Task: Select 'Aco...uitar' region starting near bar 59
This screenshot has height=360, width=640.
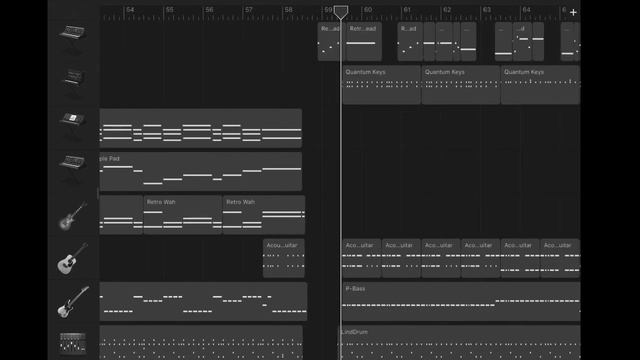Action: tap(362, 258)
